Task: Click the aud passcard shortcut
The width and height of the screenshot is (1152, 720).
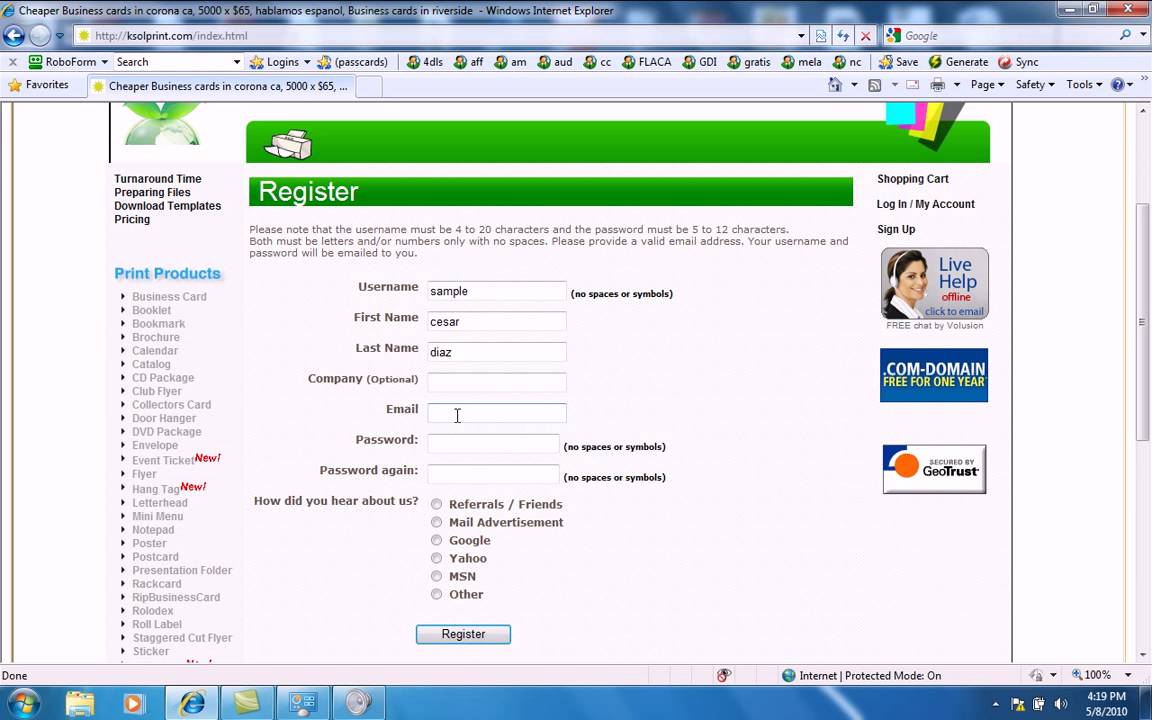Action: 555,62
